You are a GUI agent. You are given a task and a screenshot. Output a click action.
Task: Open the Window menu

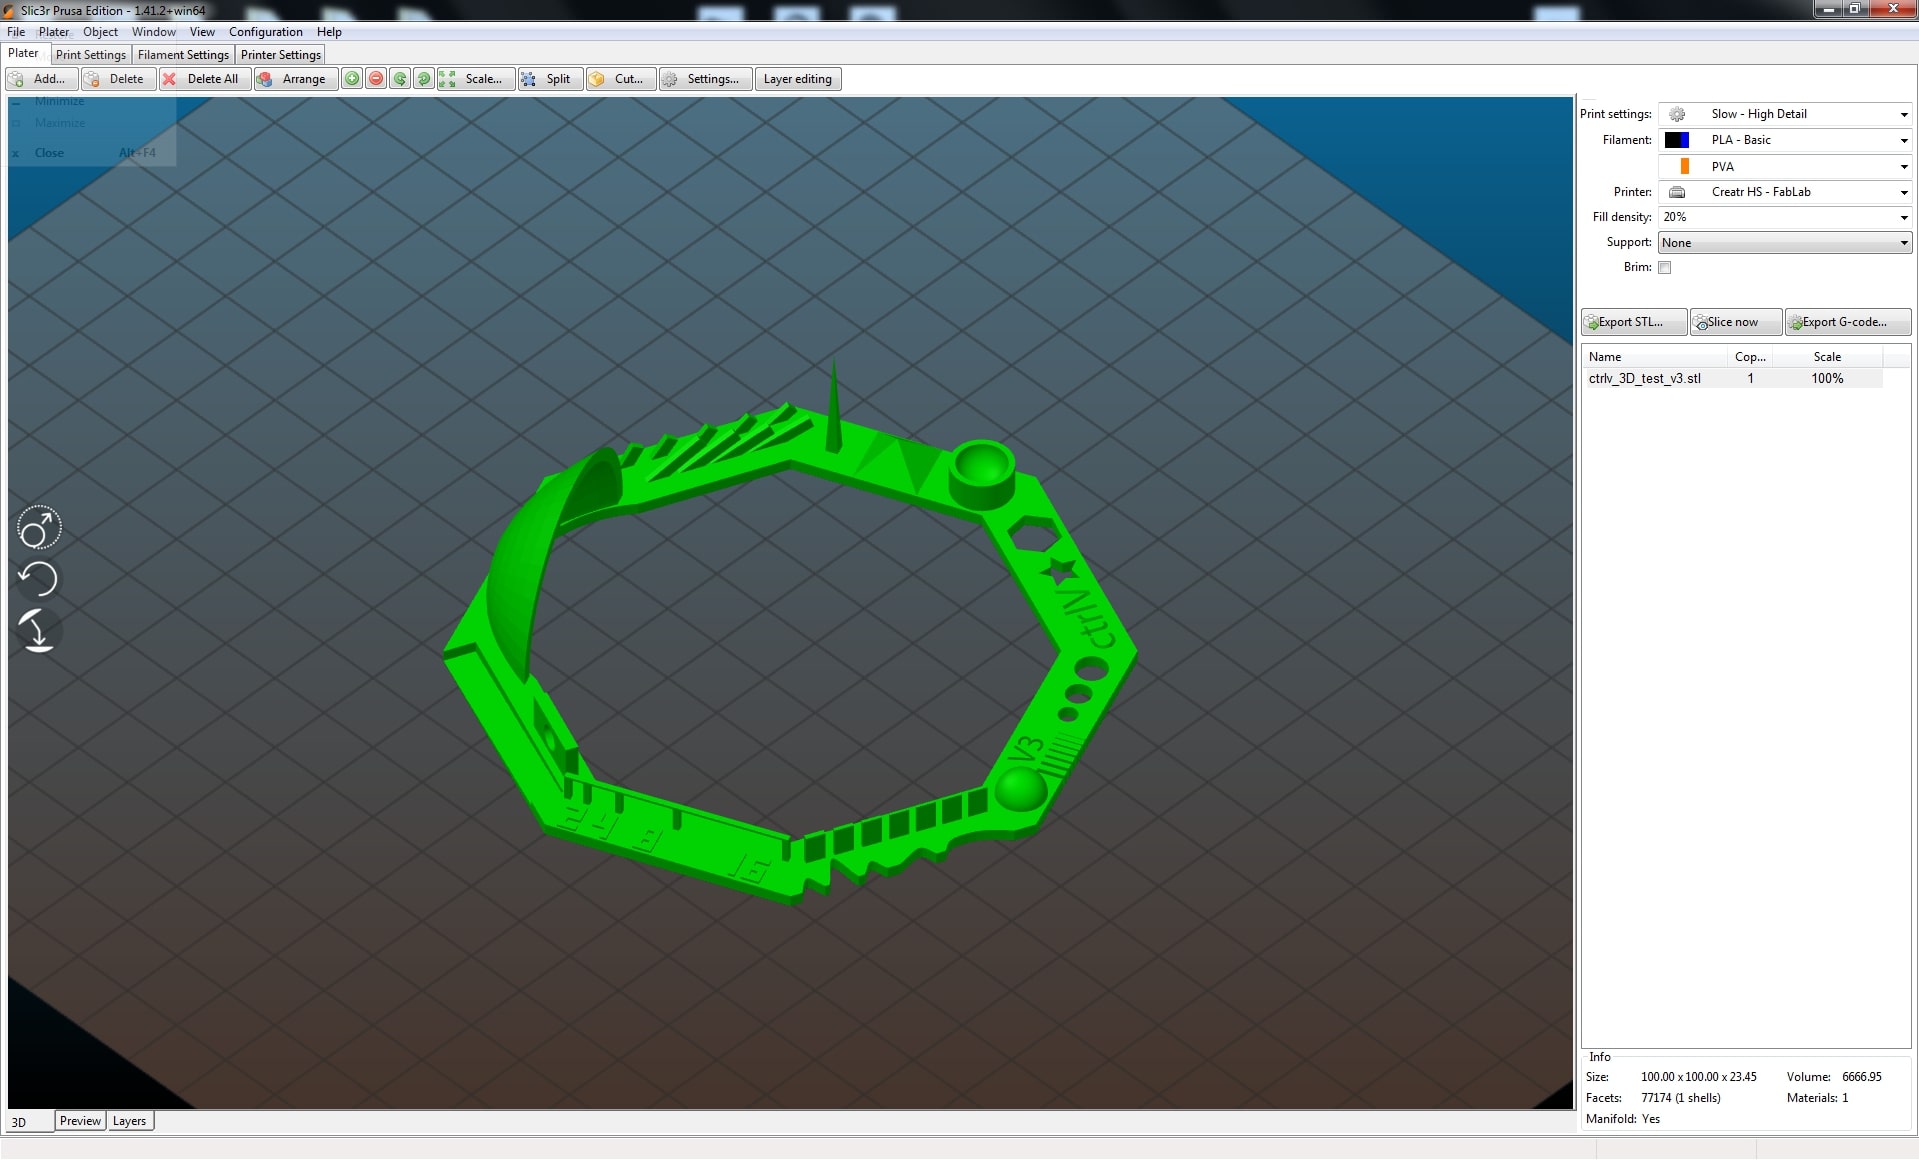[x=154, y=32]
